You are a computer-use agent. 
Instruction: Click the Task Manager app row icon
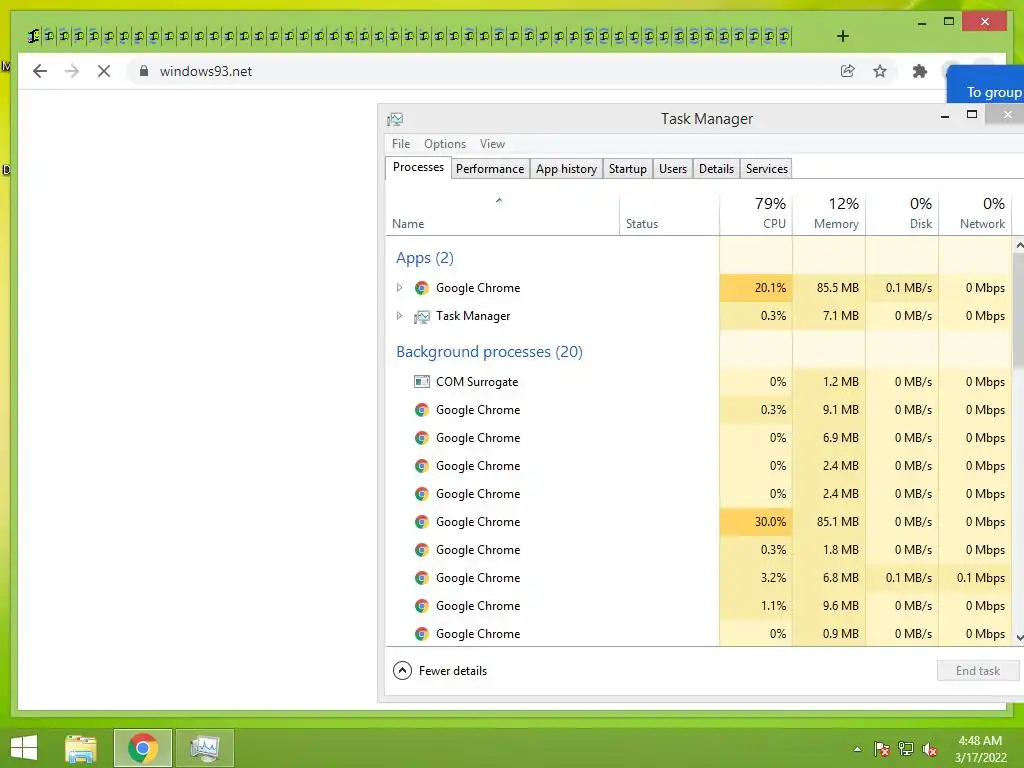(x=422, y=316)
